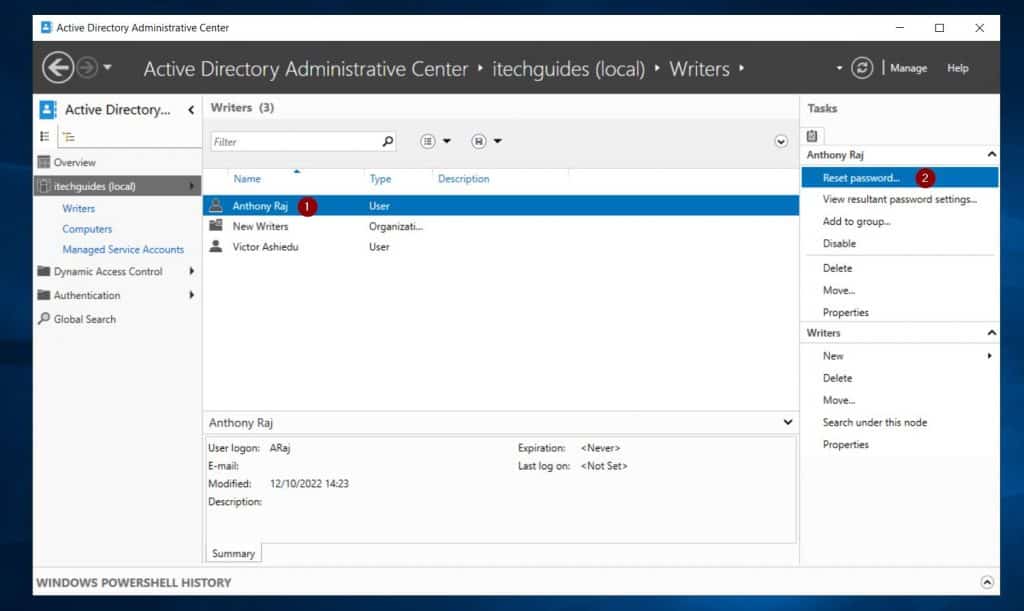This screenshot has width=1024, height=611.
Task: Expand the filter criteria chevron button
Action: [x=780, y=142]
